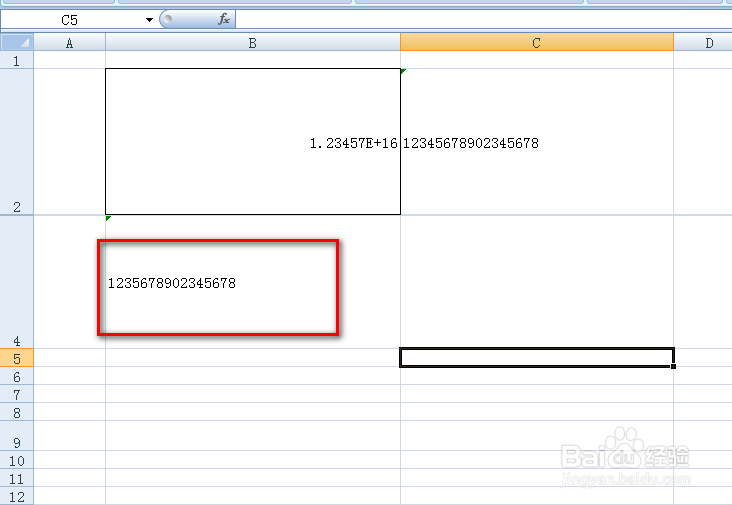
Task: Select column A header
Action: click(x=70, y=43)
